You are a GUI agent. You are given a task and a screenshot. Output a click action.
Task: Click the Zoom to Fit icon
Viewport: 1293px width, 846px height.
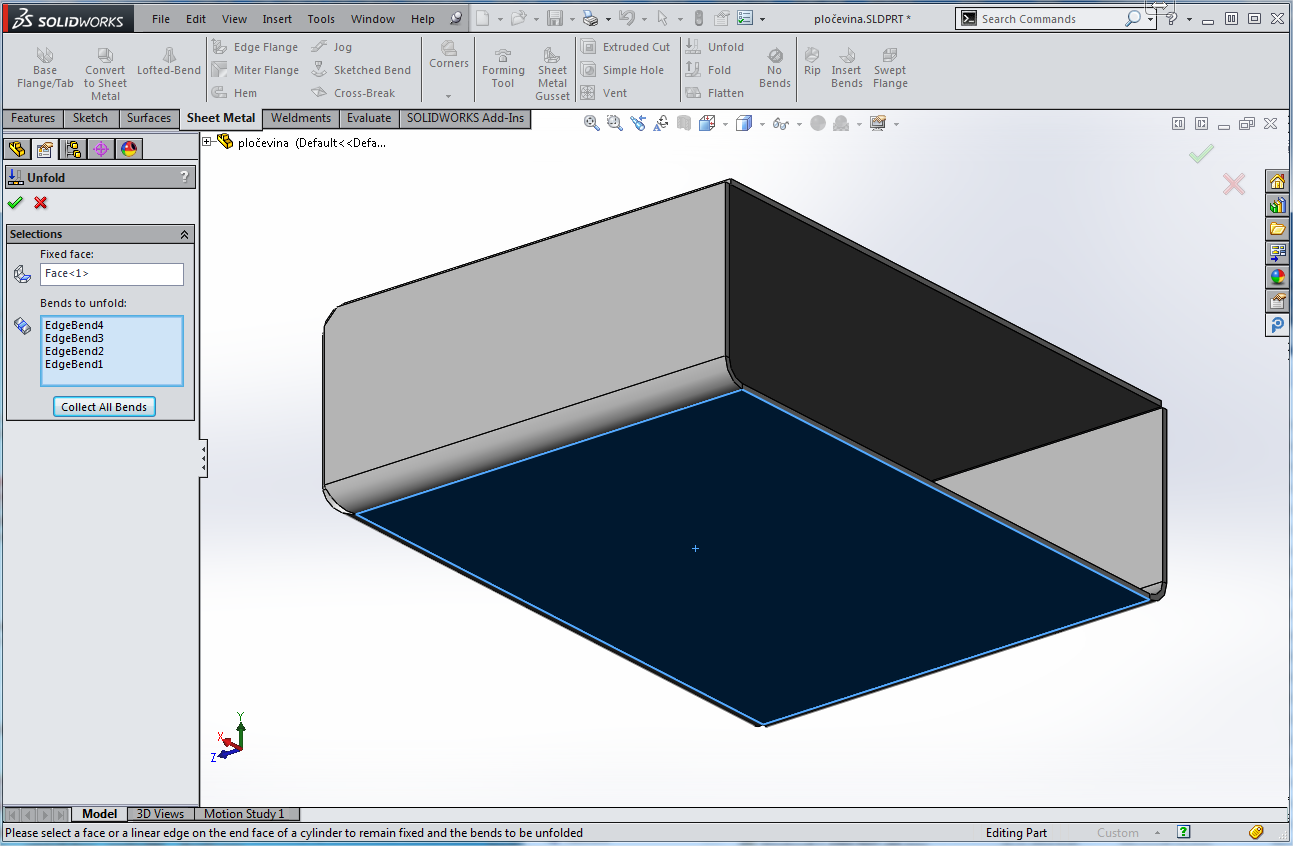(592, 123)
